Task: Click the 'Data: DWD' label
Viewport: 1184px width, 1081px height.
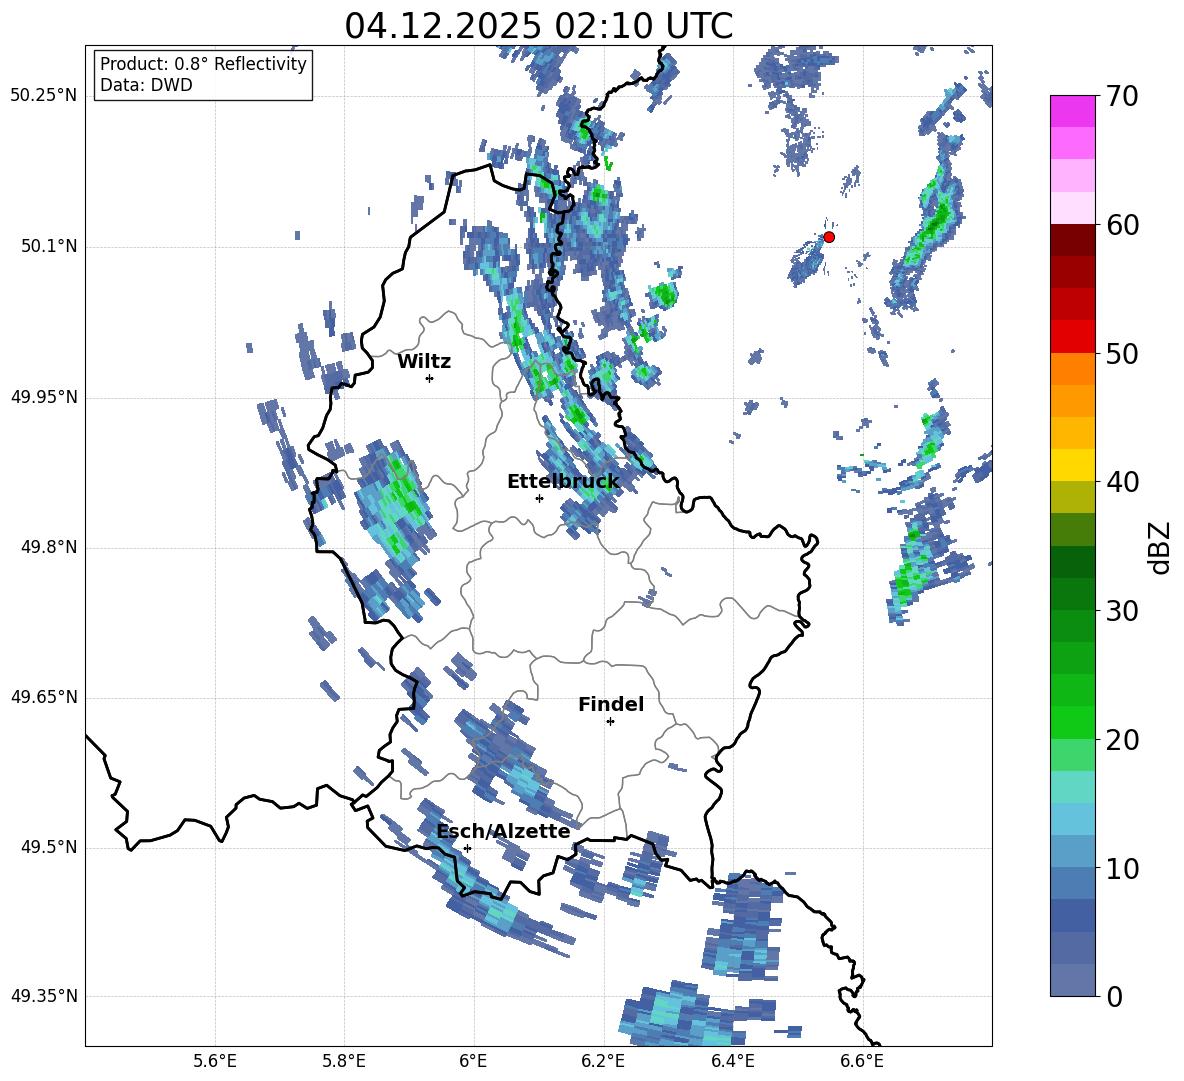Action: (146, 85)
